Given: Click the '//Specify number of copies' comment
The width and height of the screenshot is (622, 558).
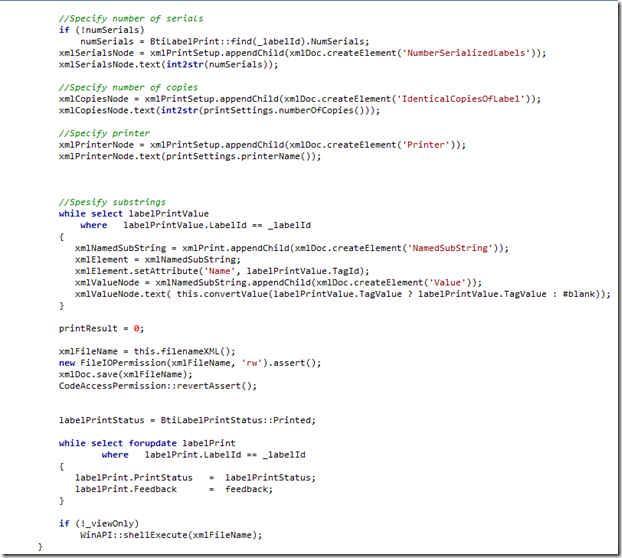Looking at the screenshot, I should [x=126, y=87].
